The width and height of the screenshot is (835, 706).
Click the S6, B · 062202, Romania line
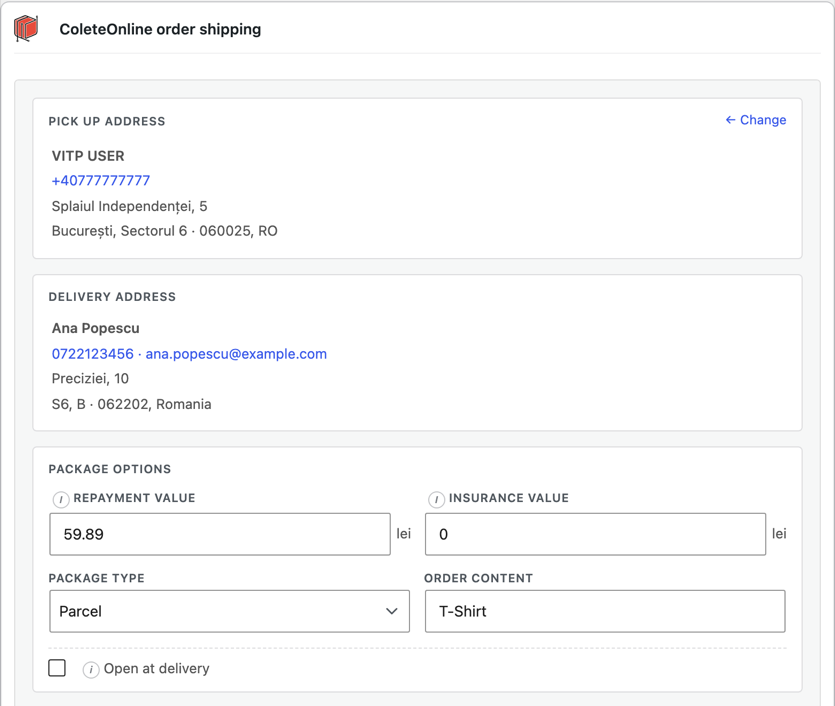pyautogui.click(x=132, y=404)
